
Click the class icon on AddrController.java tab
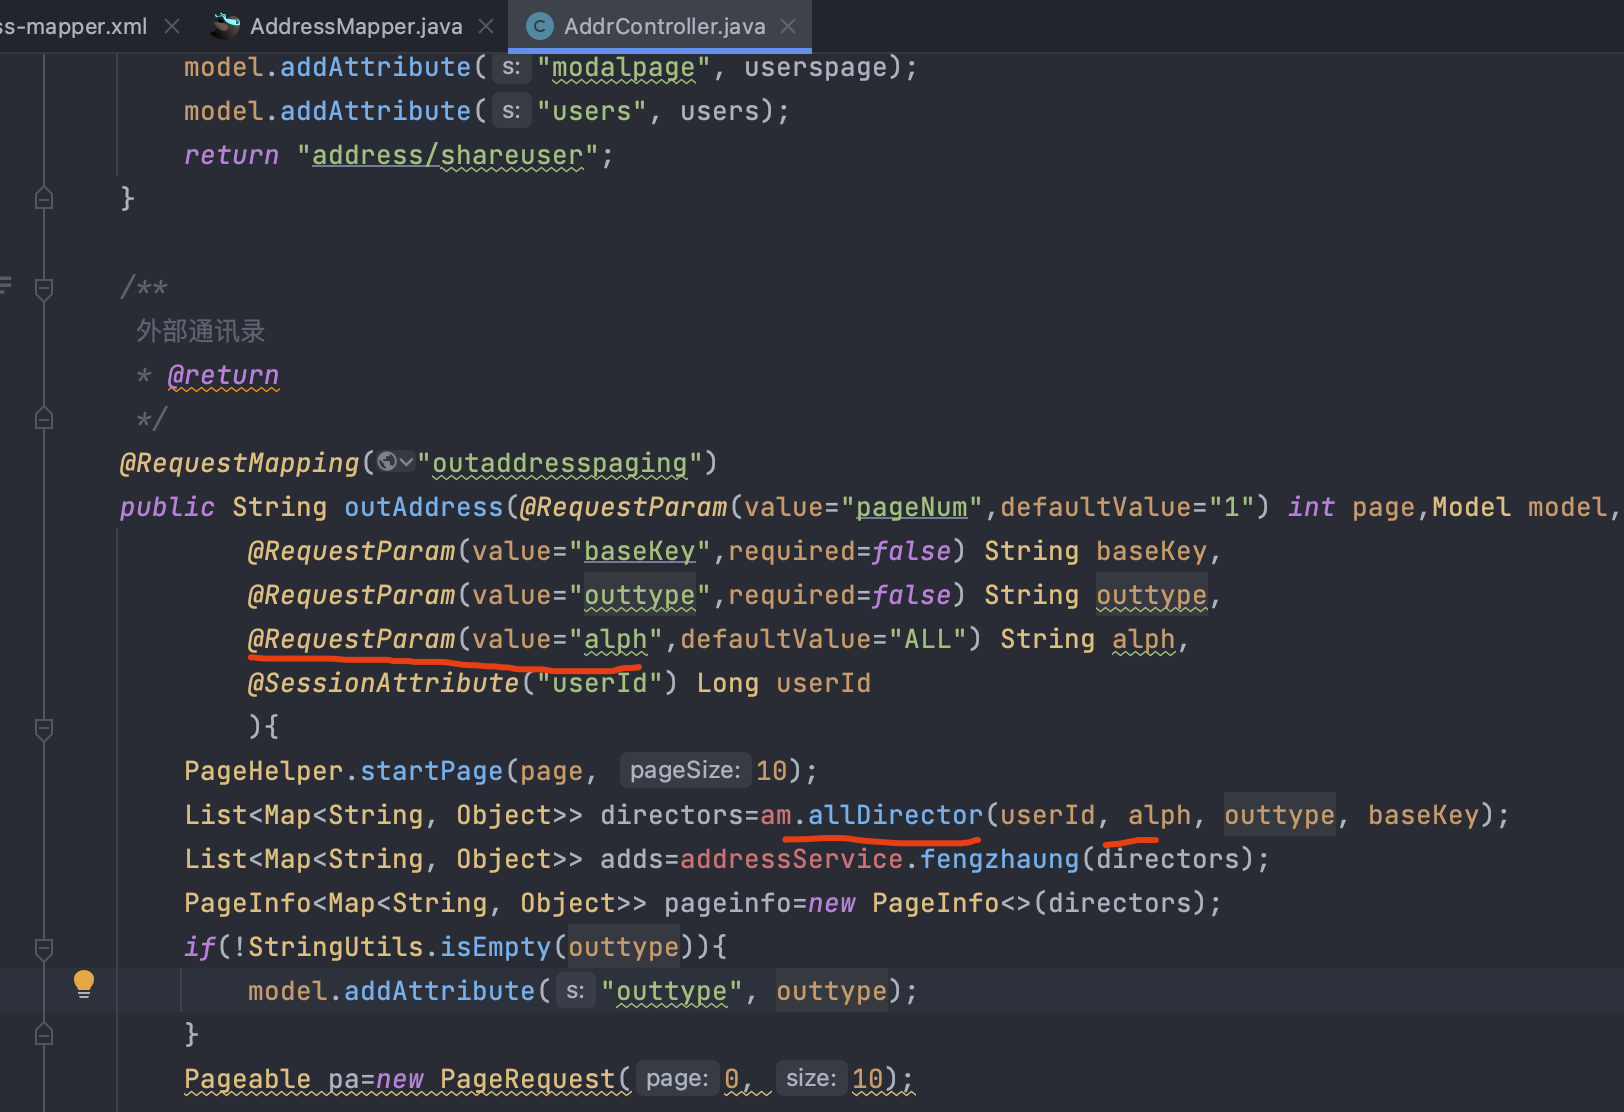540,26
